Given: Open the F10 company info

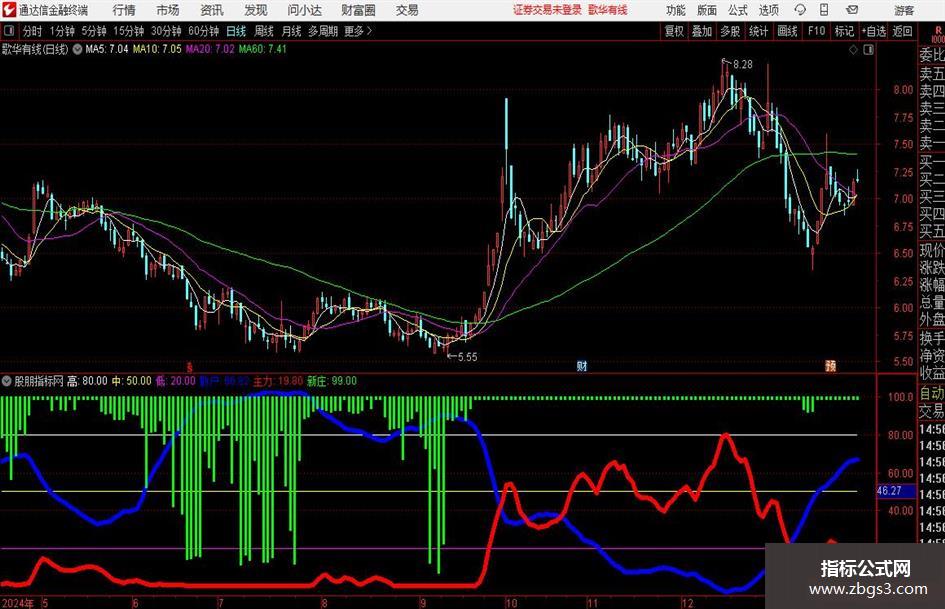Looking at the screenshot, I should click(817, 31).
